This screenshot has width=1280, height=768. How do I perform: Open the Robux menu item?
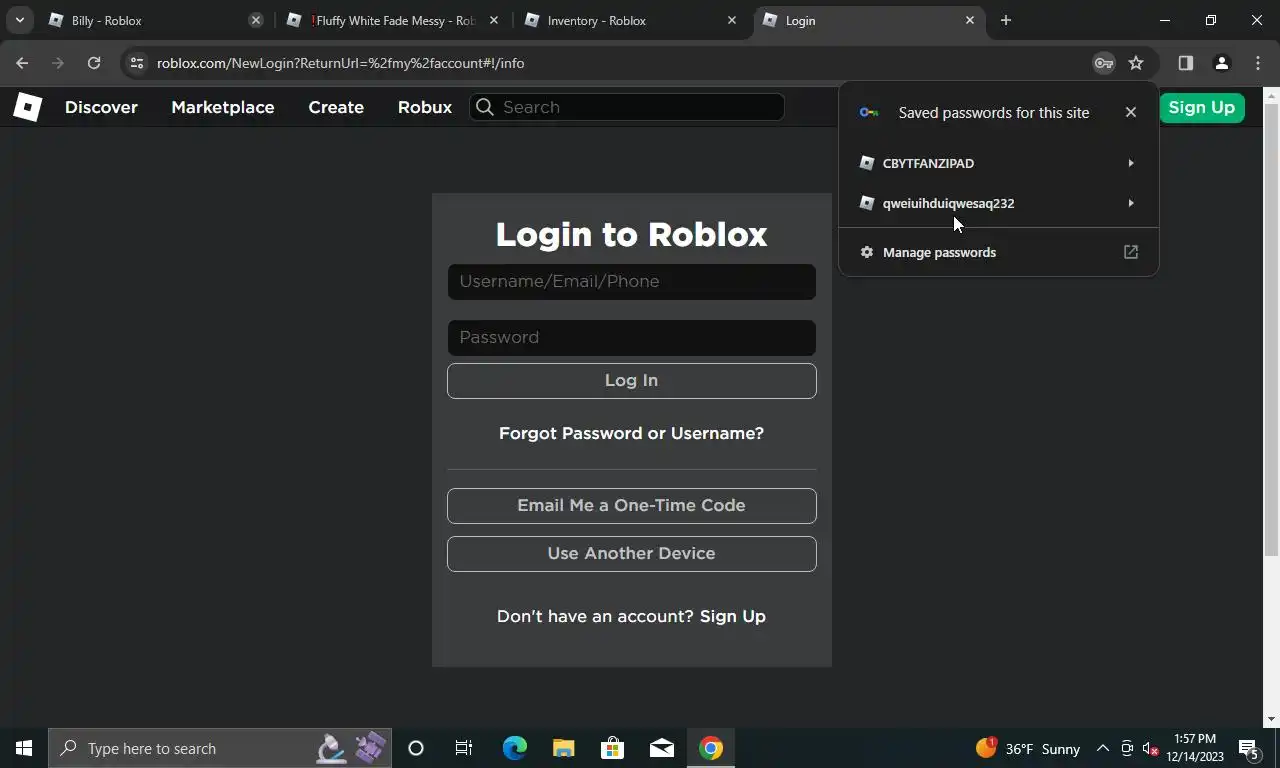(425, 107)
